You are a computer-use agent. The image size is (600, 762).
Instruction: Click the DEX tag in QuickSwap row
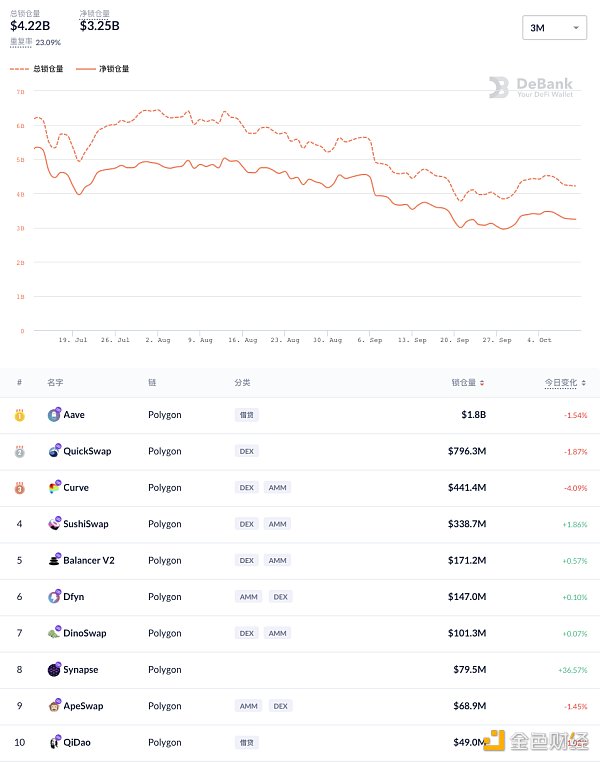coord(246,451)
